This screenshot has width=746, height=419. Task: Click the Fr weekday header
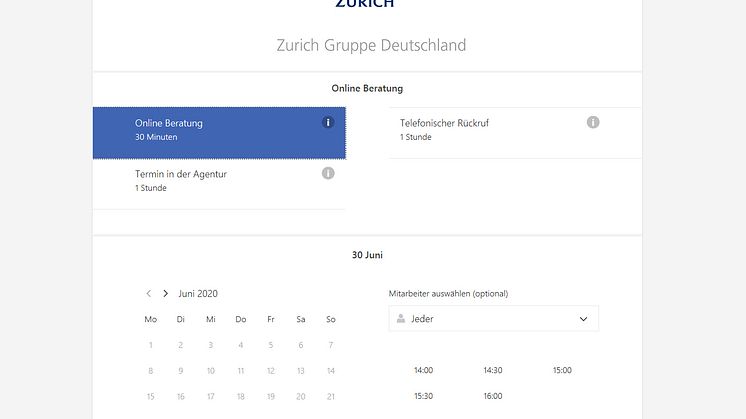(x=271, y=319)
